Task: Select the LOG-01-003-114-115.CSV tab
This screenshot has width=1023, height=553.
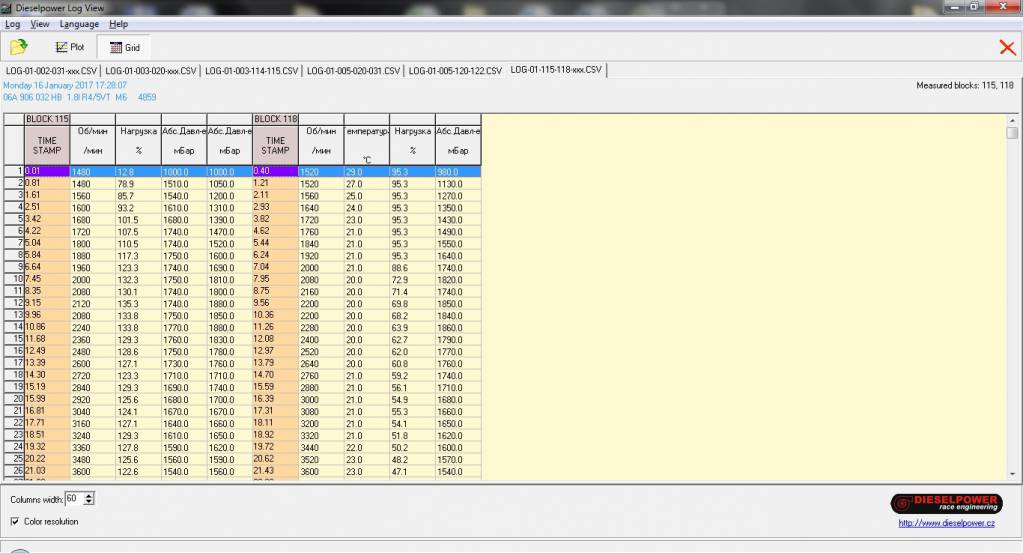Action: pos(251,71)
